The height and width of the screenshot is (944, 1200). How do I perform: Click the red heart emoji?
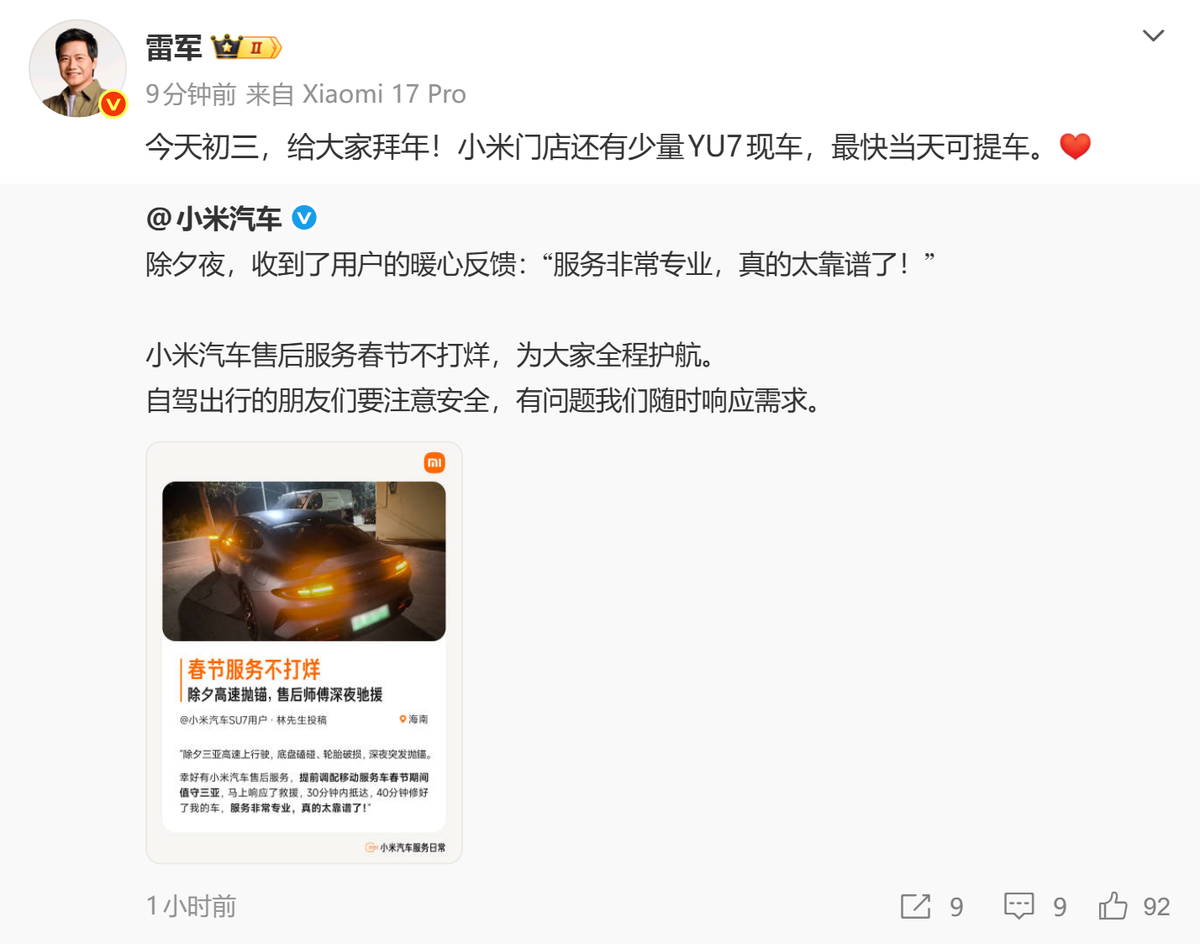coord(1075,149)
